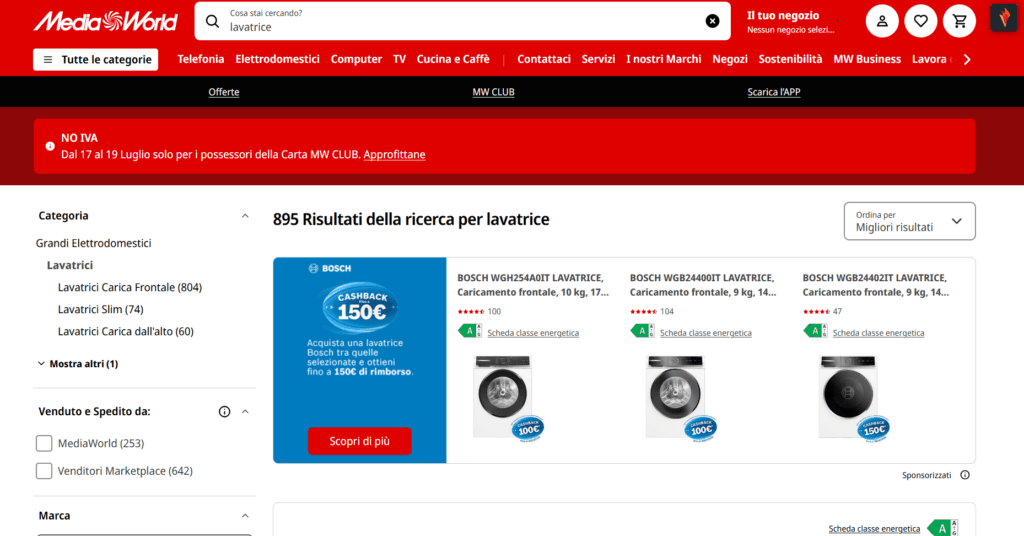Select the Grandi Elettrodomestici category

93,244
